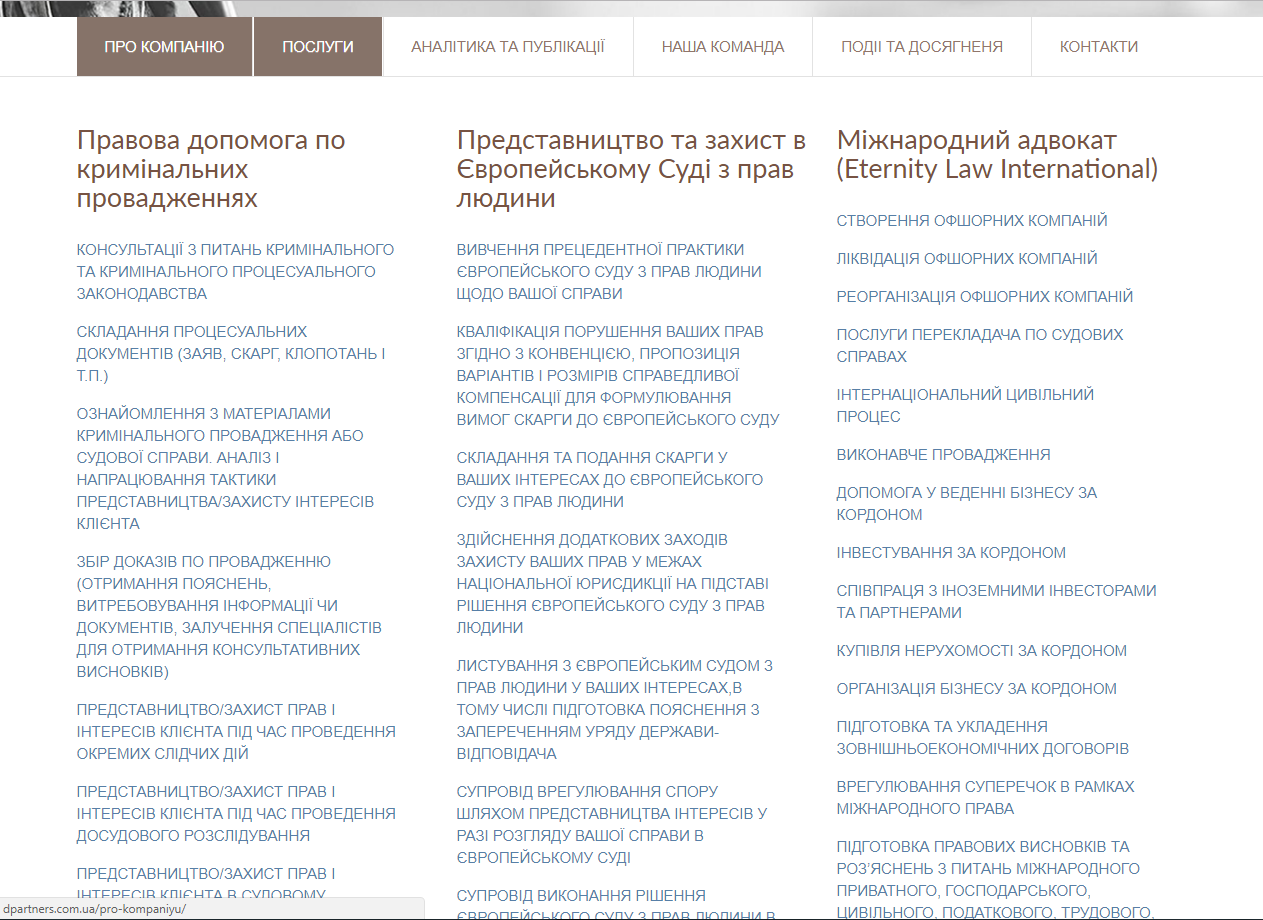Click Міжнародний адвокат (Eternity Law International) heading
This screenshot has width=1263, height=920.
pyautogui.click(x=996, y=155)
